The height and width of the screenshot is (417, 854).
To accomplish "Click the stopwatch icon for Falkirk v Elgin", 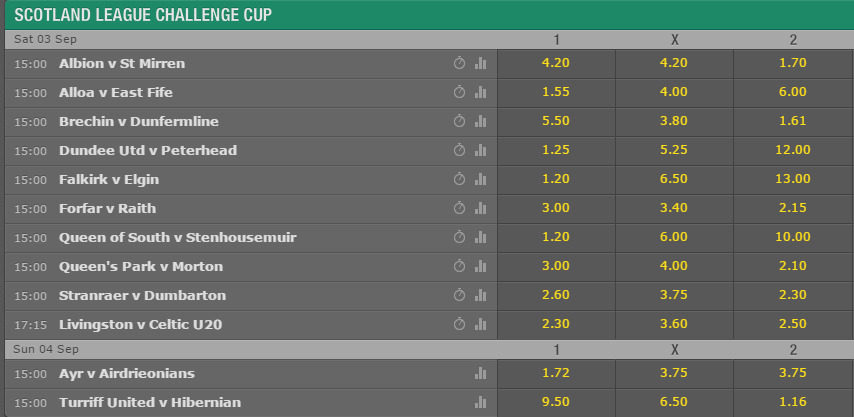I will click(459, 179).
